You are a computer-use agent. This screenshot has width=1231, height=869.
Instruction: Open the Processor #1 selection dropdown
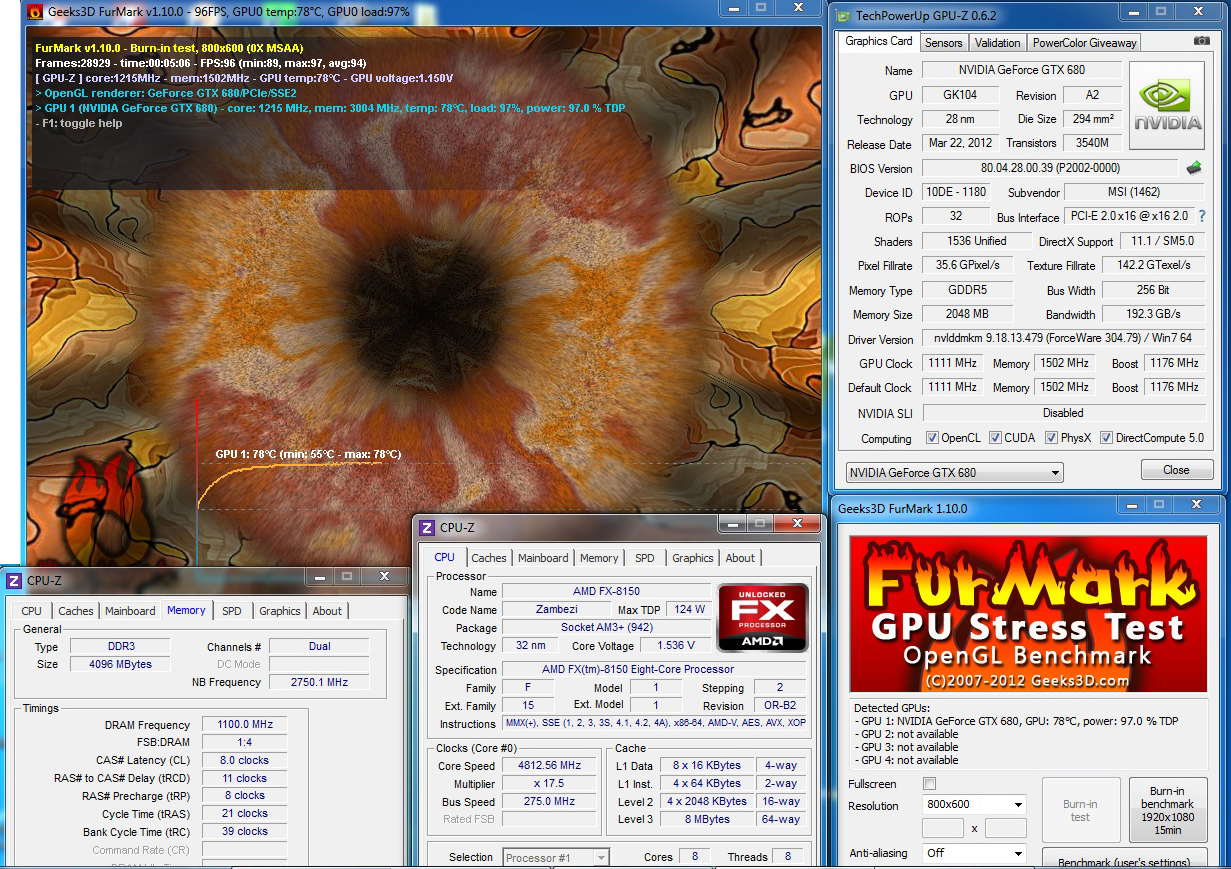[556, 857]
